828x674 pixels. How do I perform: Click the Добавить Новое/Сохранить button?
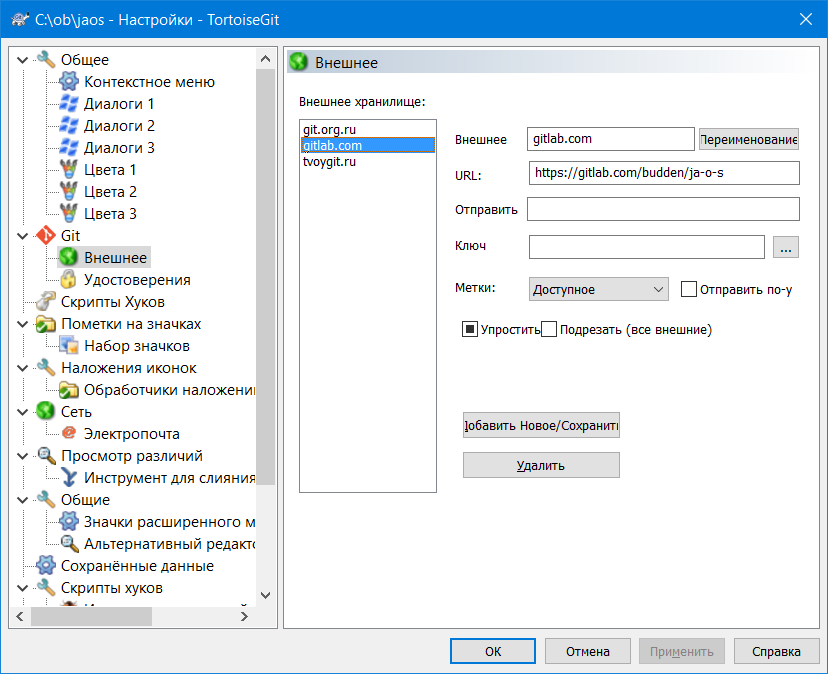pyautogui.click(x=541, y=425)
